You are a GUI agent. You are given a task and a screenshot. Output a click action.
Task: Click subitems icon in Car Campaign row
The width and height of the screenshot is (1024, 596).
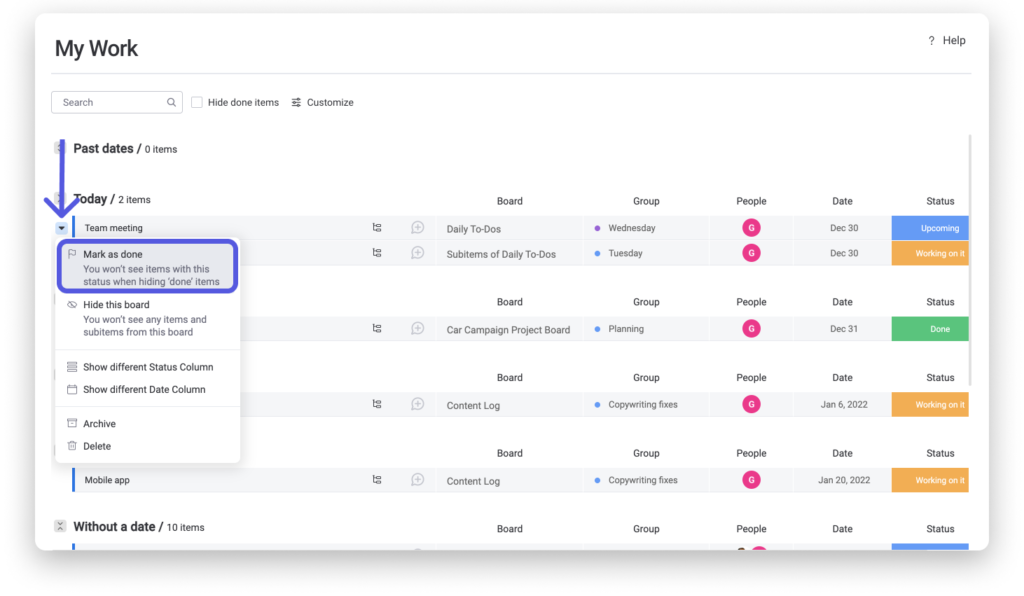pos(377,329)
